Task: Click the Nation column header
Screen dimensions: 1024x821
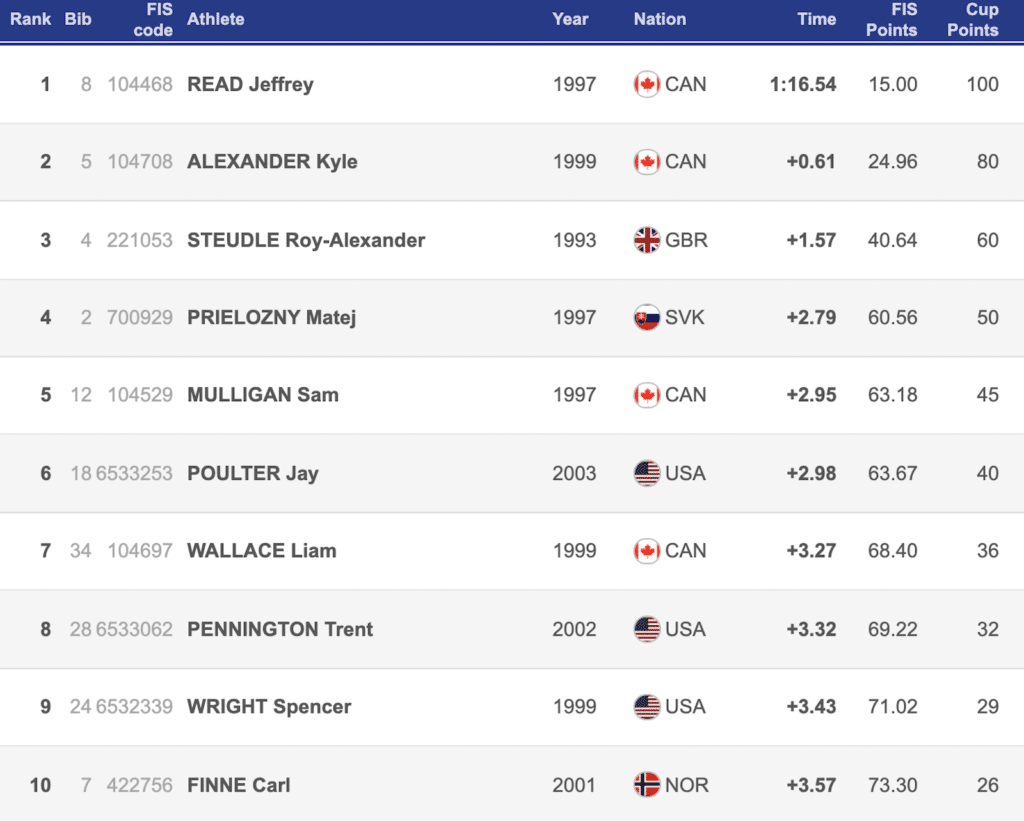Action: [659, 19]
